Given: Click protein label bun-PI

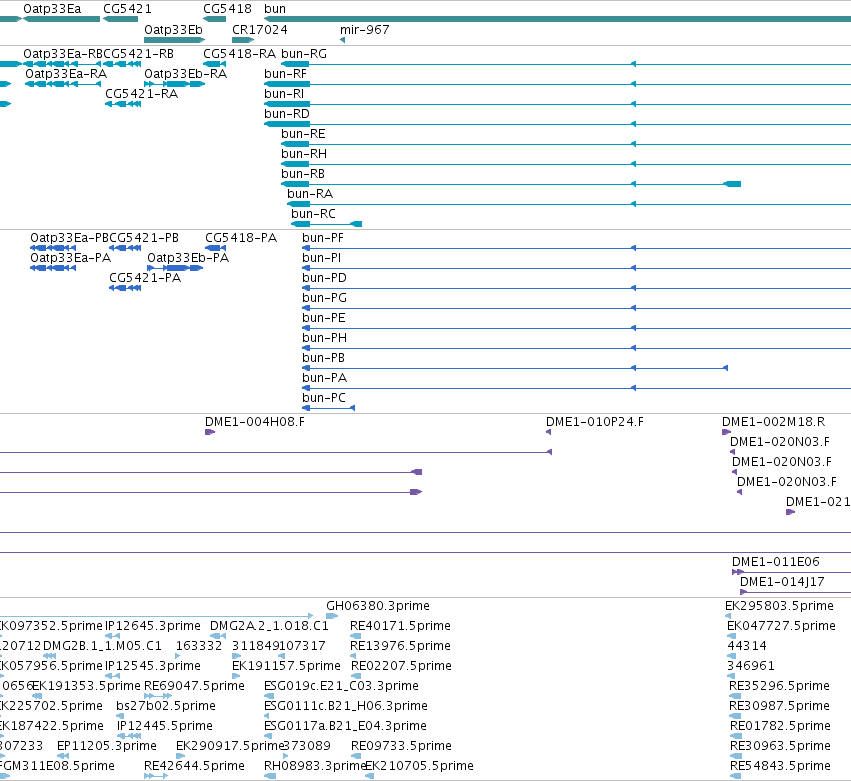Looking at the screenshot, I should [321, 258].
